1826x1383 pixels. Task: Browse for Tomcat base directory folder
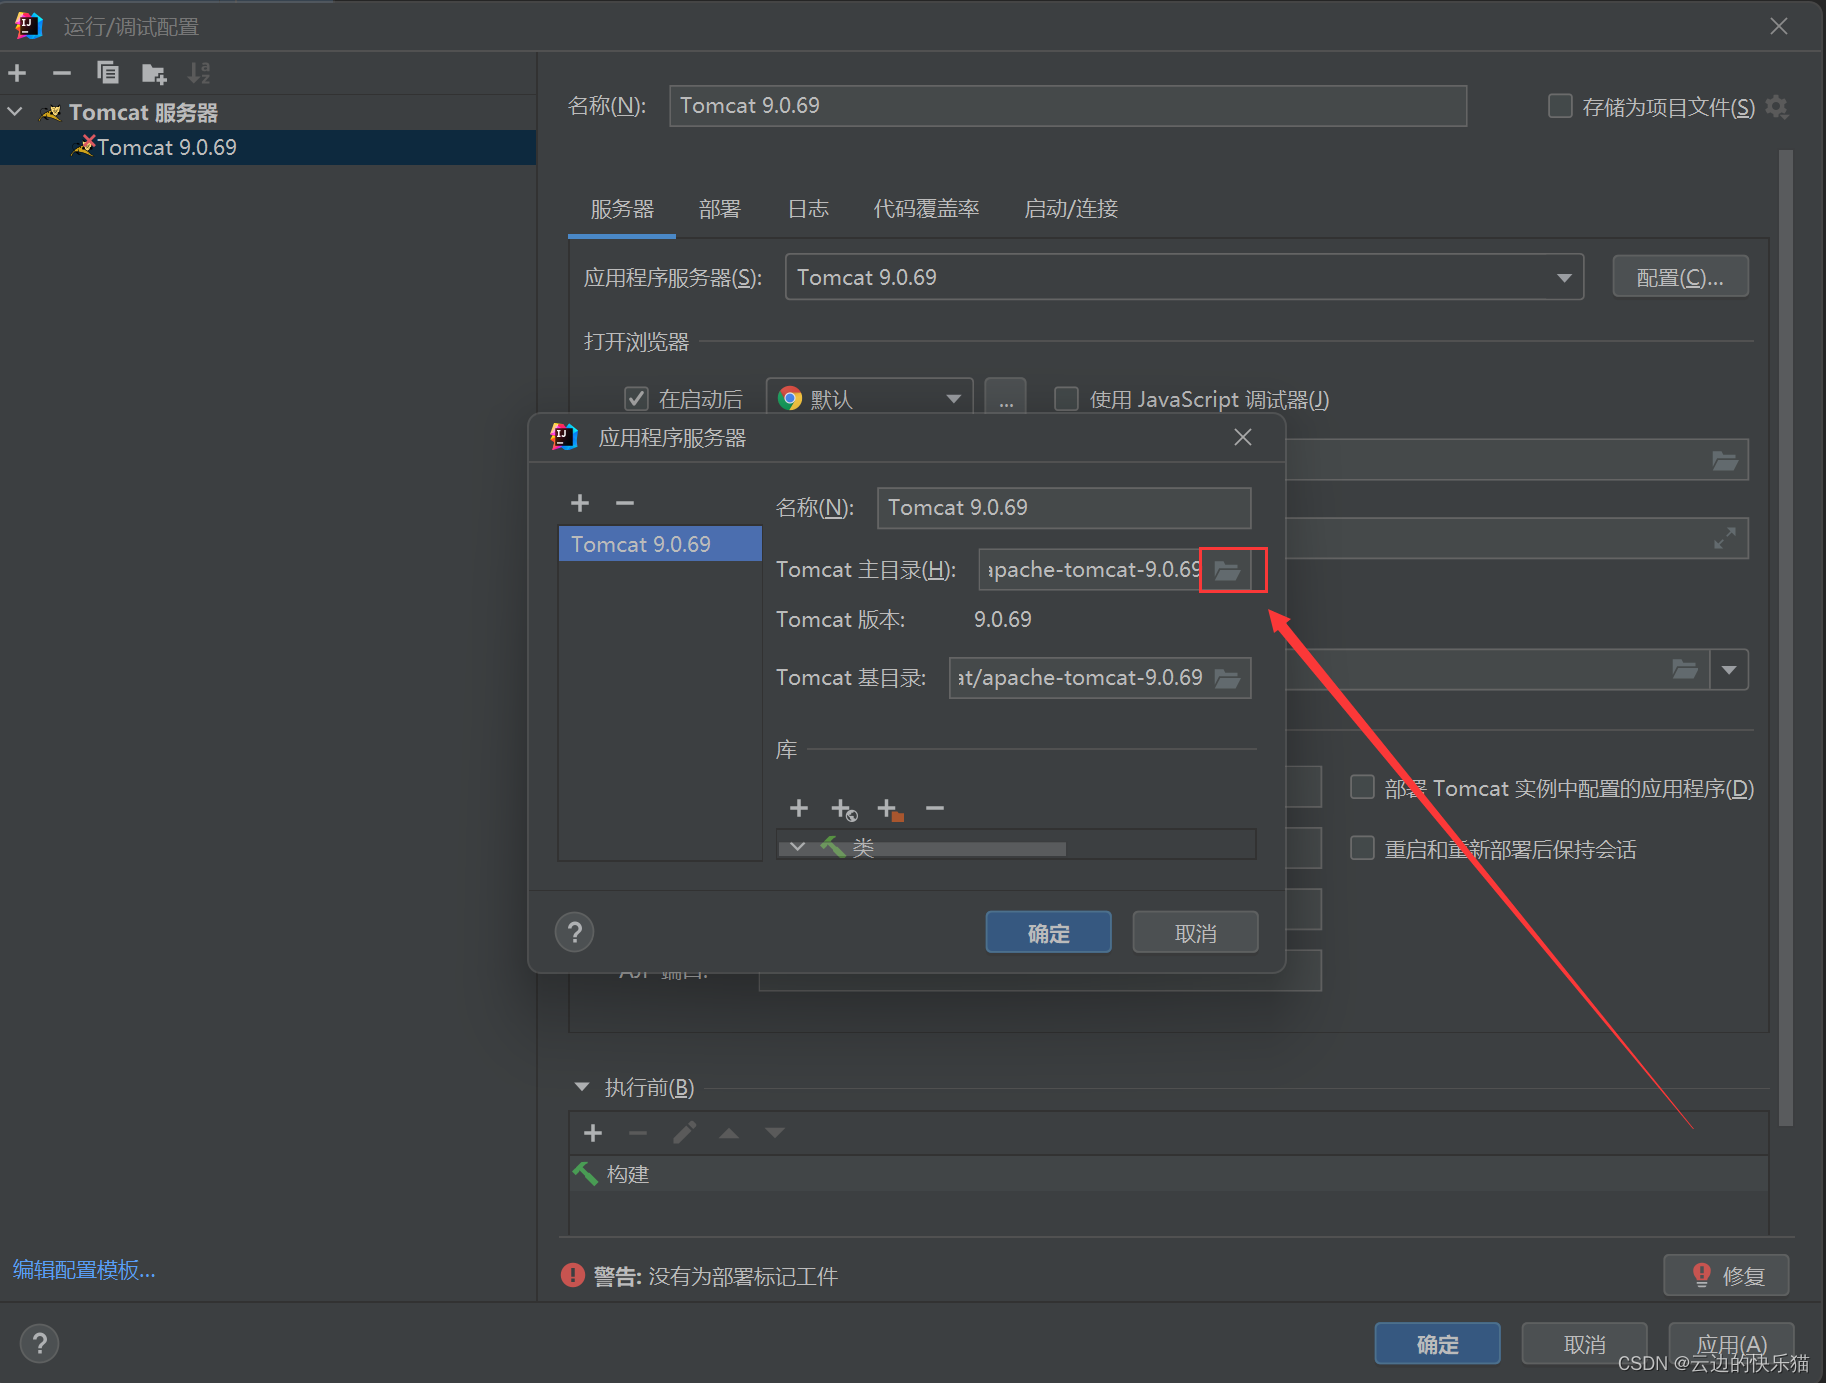point(1227,678)
